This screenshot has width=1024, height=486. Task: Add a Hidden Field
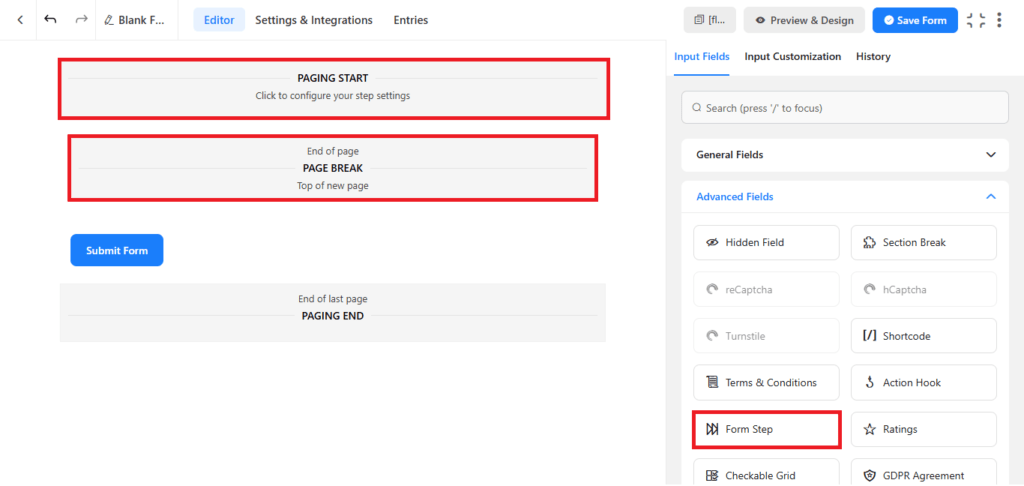pyautogui.click(x=766, y=242)
